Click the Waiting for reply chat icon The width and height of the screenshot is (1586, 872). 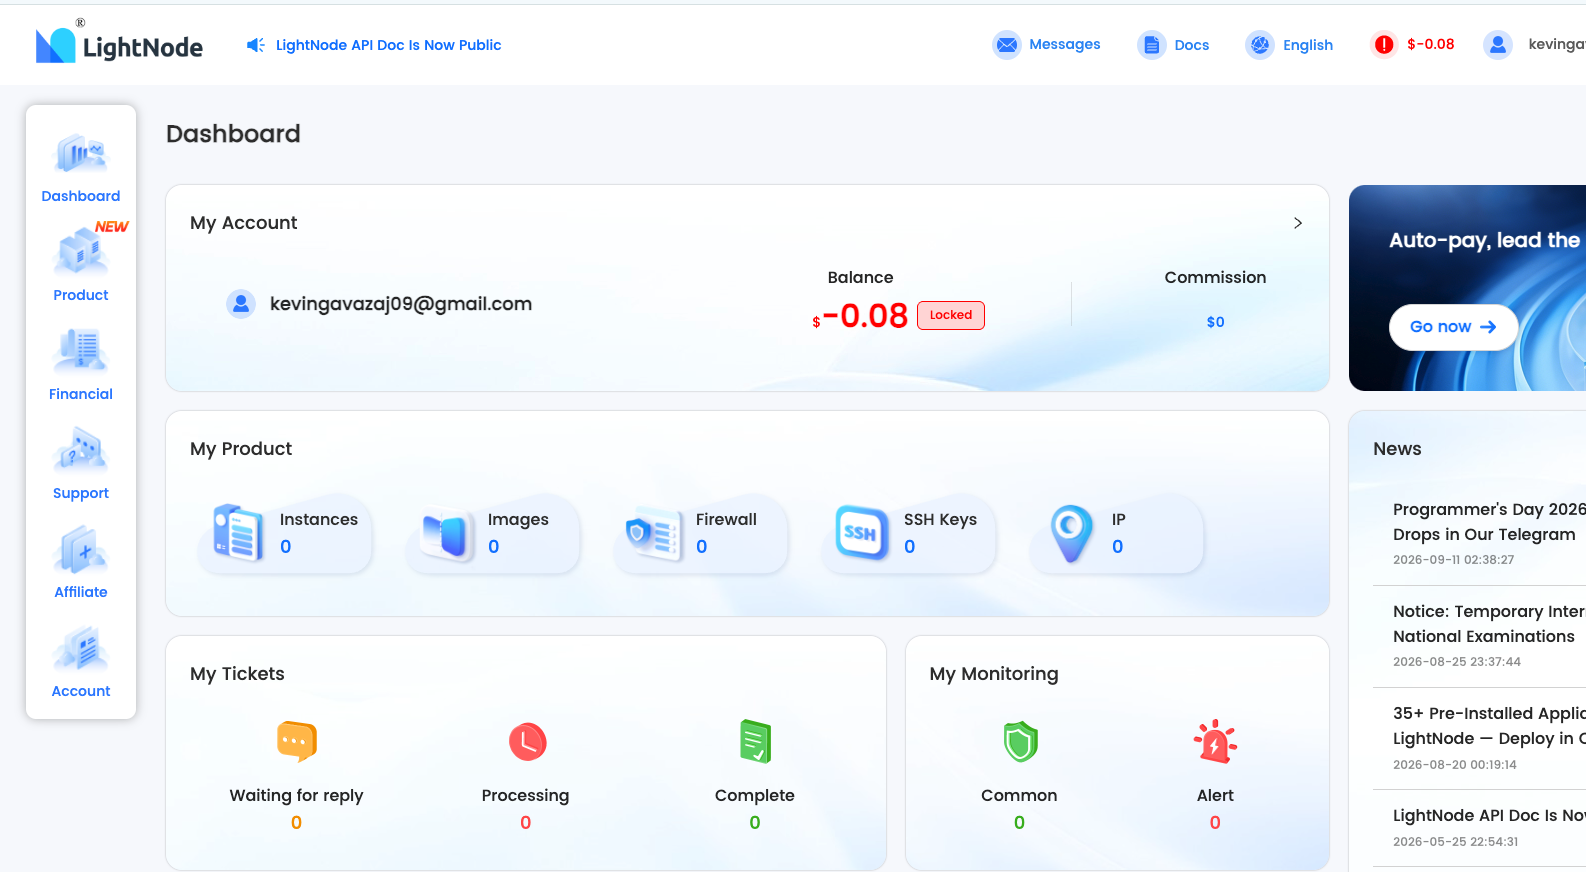click(297, 742)
